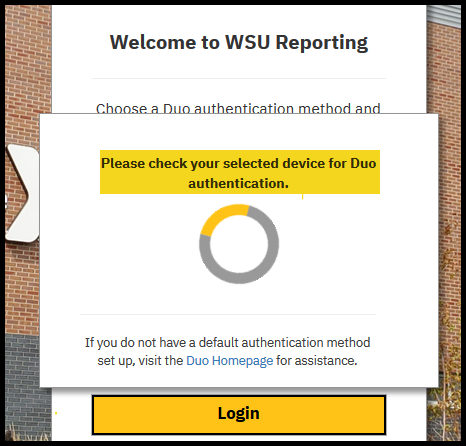The width and height of the screenshot is (466, 446).
Task: Click the 'set up, visit the' text
Action: 140,361
